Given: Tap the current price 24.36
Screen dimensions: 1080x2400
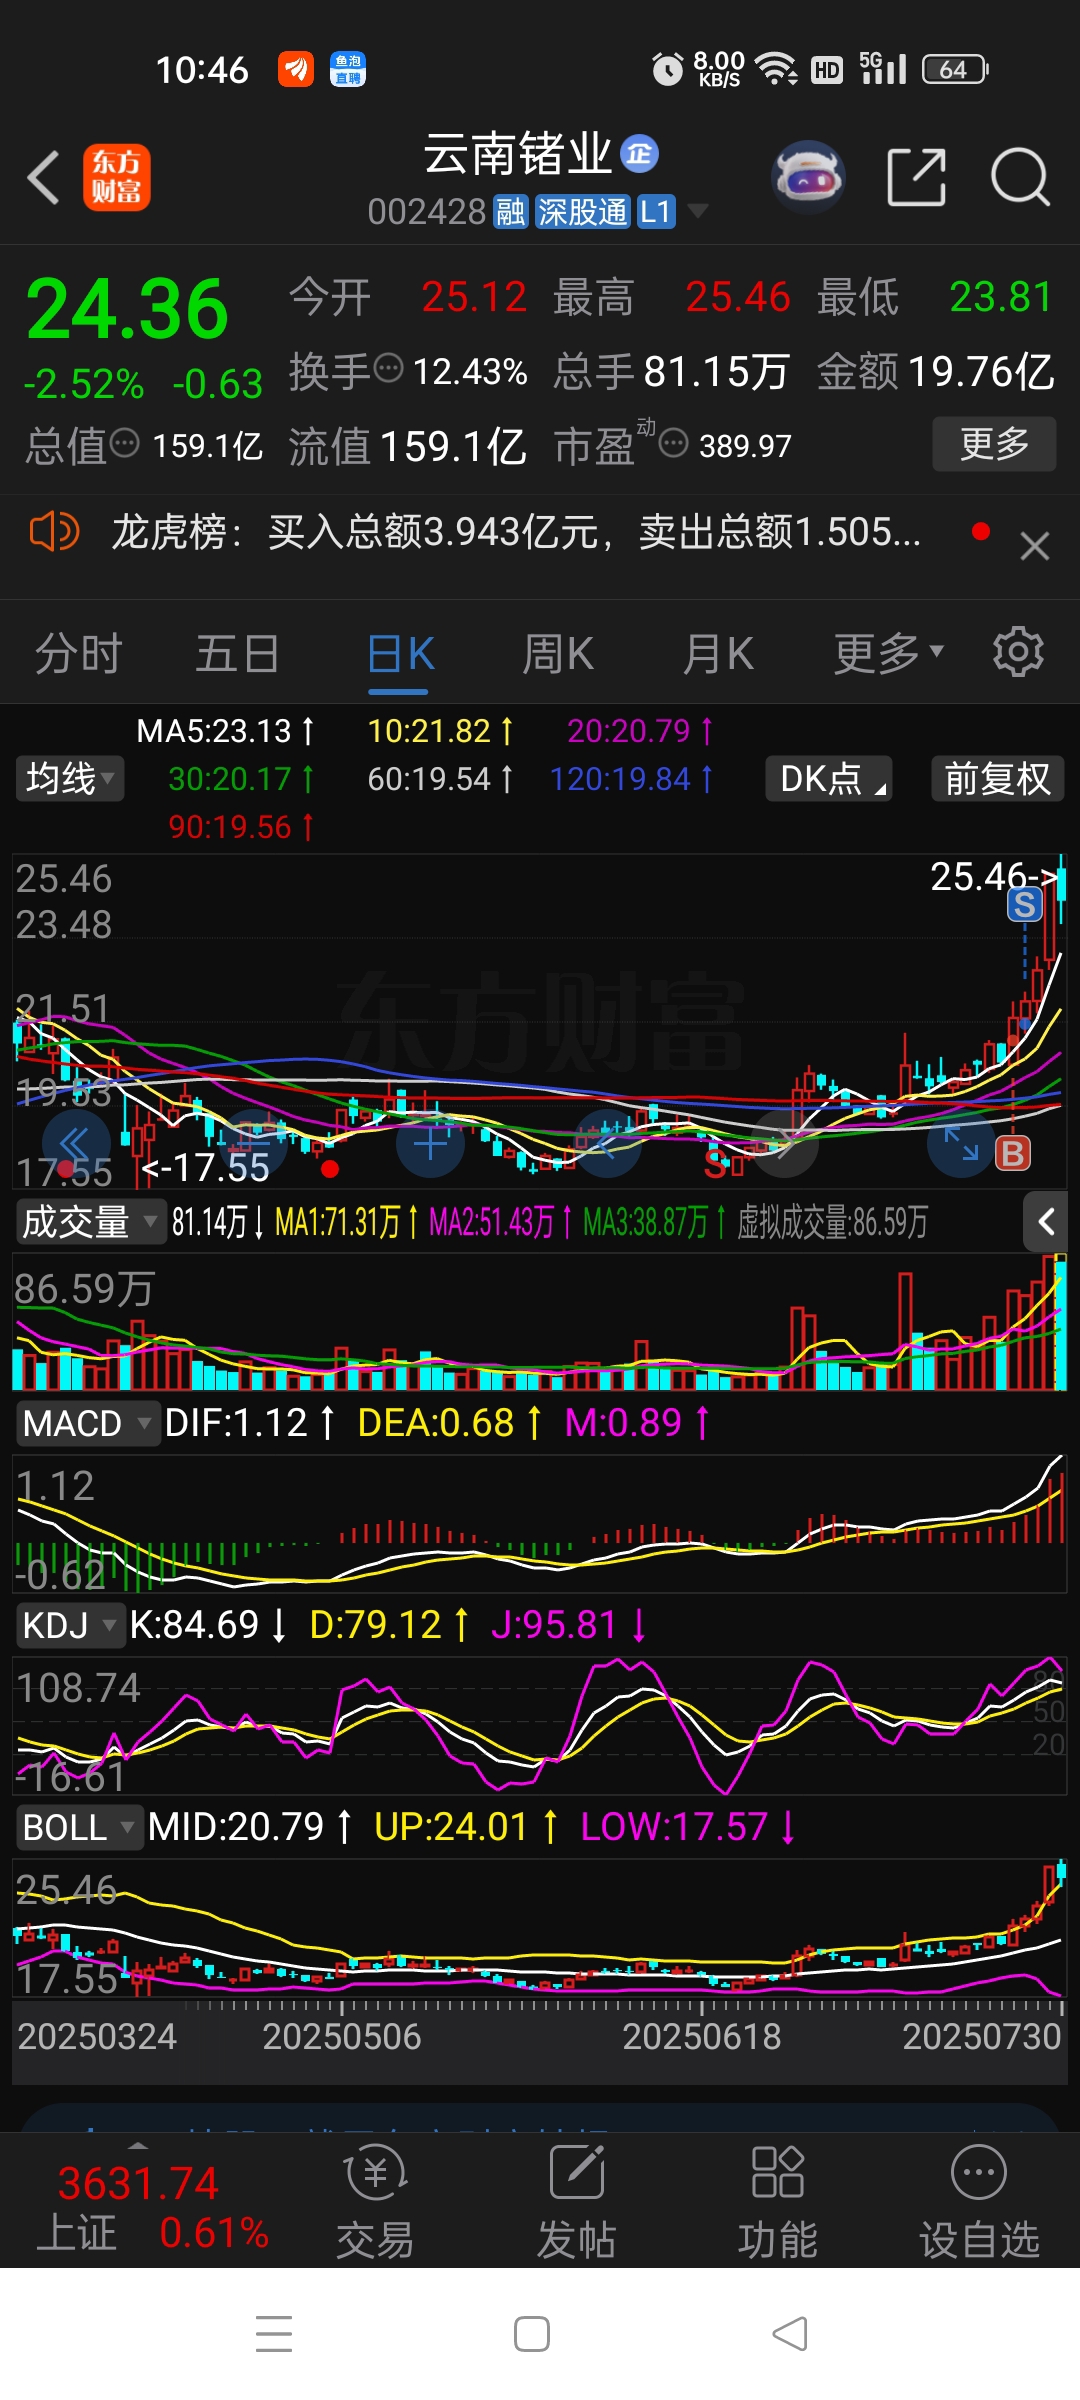Looking at the screenshot, I should pyautogui.click(x=128, y=310).
